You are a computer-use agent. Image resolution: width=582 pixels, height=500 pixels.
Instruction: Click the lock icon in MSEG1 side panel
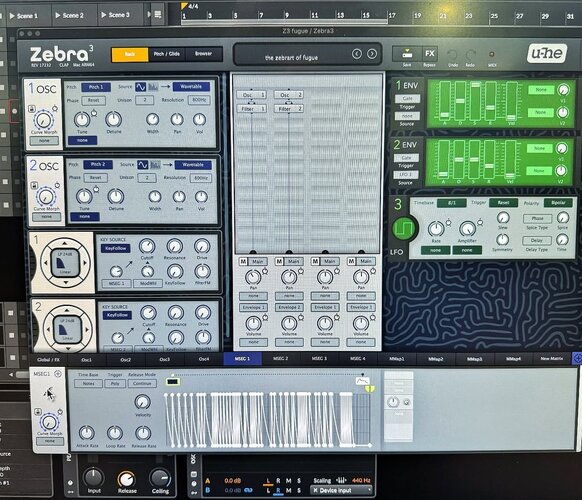[x=37, y=412]
